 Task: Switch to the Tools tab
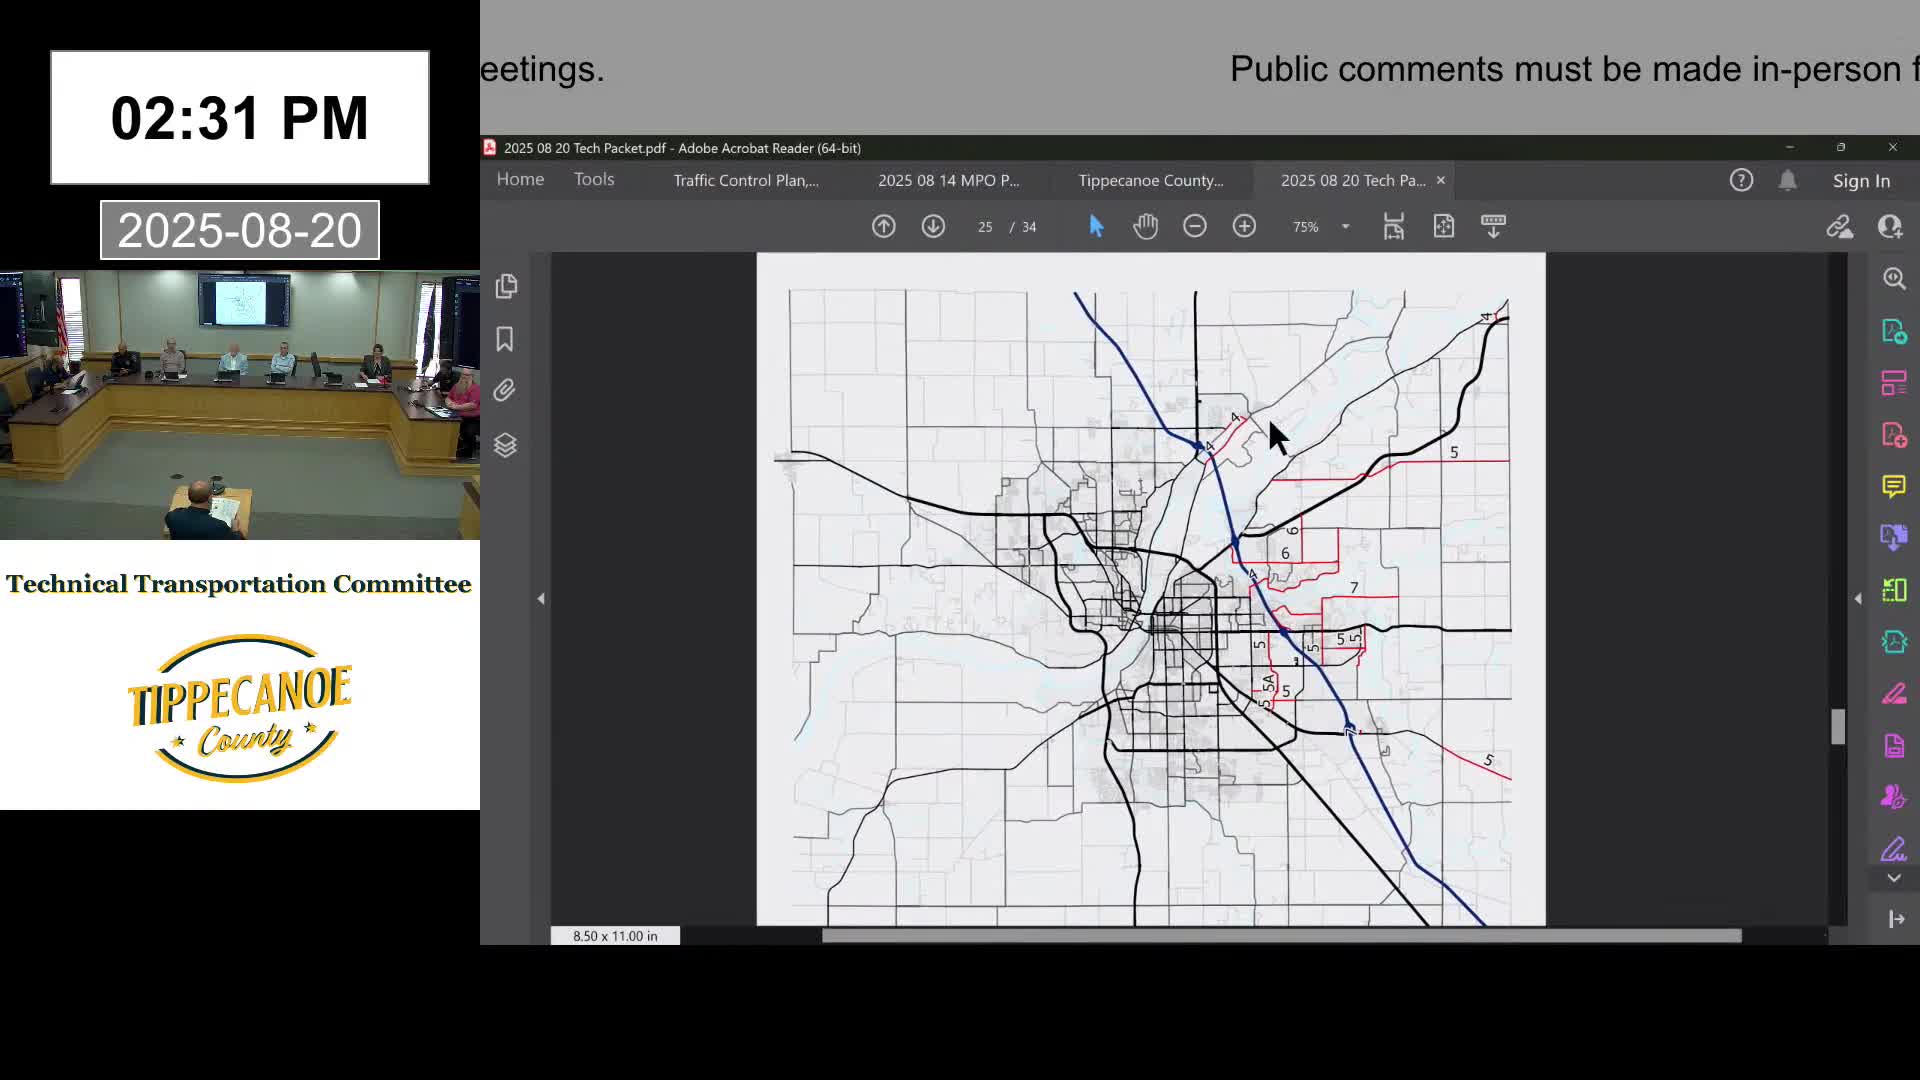pos(593,179)
